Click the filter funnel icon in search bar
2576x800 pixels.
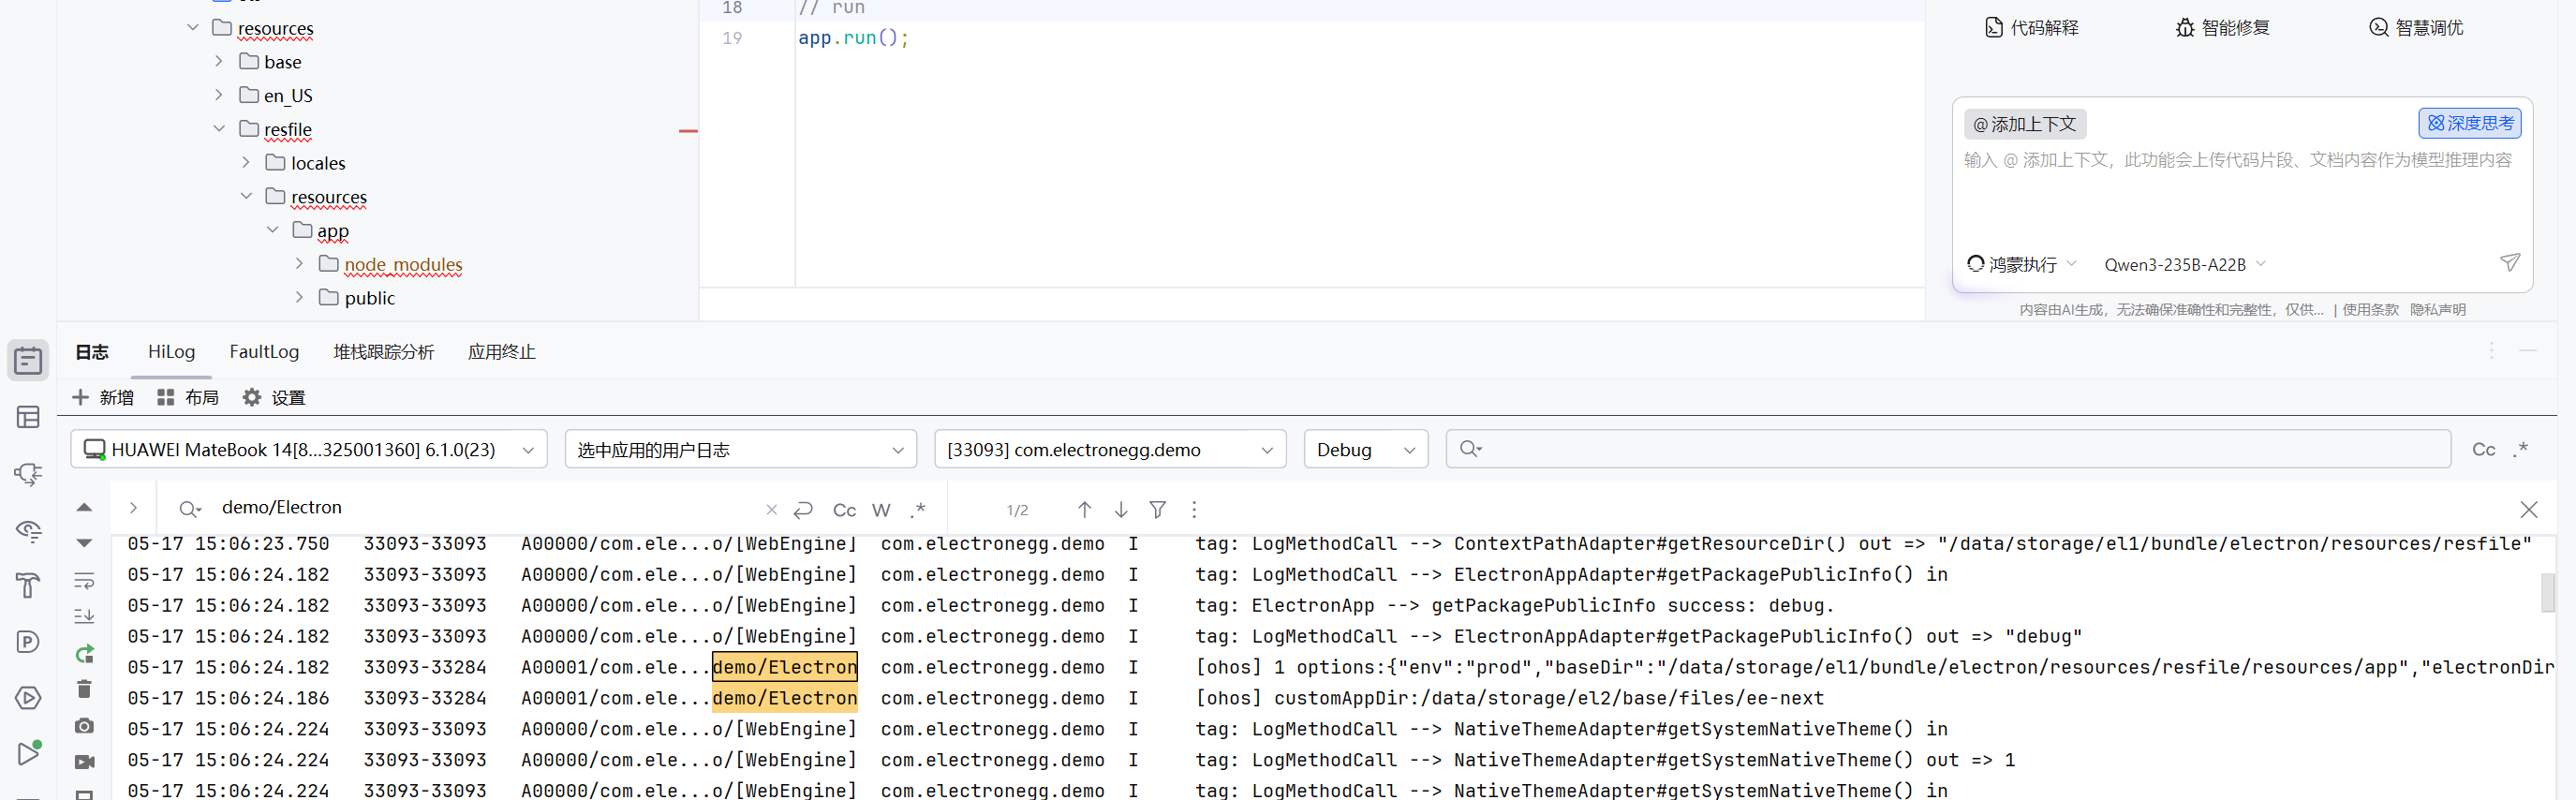tap(1157, 510)
